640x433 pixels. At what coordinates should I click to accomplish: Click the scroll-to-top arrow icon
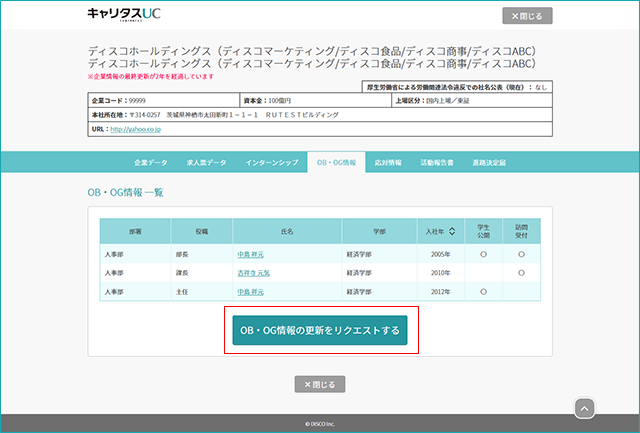click(x=584, y=408)
